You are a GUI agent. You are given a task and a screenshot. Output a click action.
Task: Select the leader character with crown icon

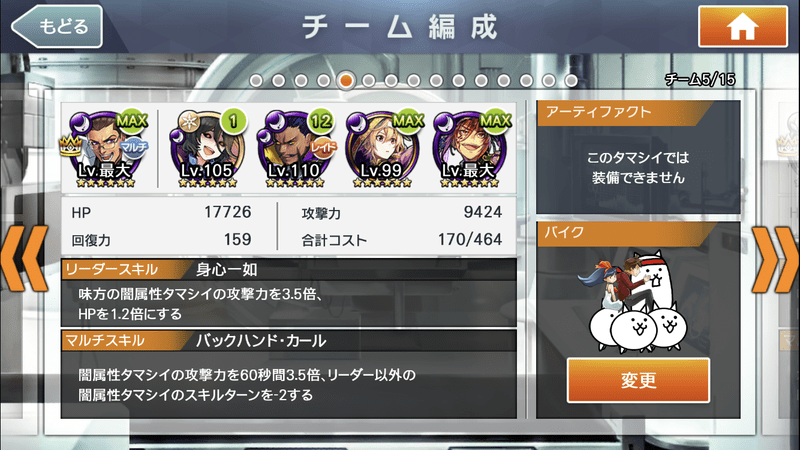click(x=107, y=148)
